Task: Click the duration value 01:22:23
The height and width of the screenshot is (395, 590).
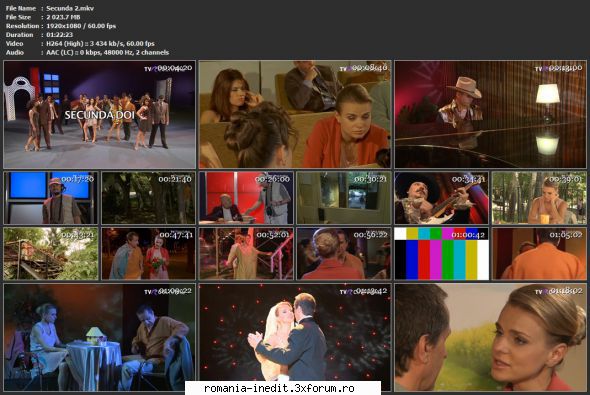Action: (59, 35)
